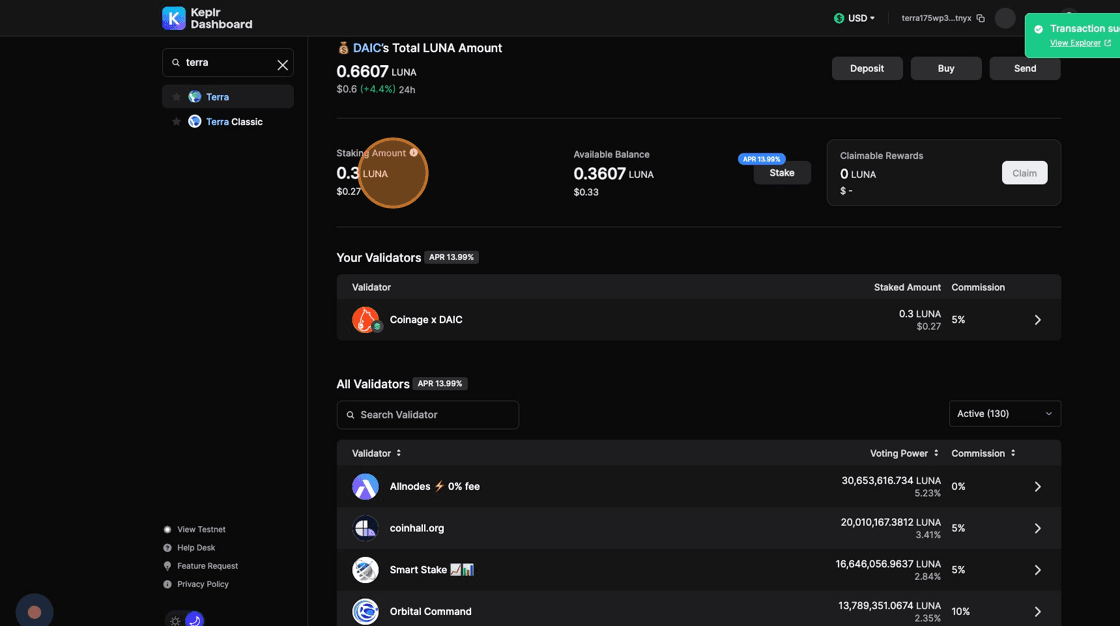Star Terra chain as favorite

[x=177, y=97]
